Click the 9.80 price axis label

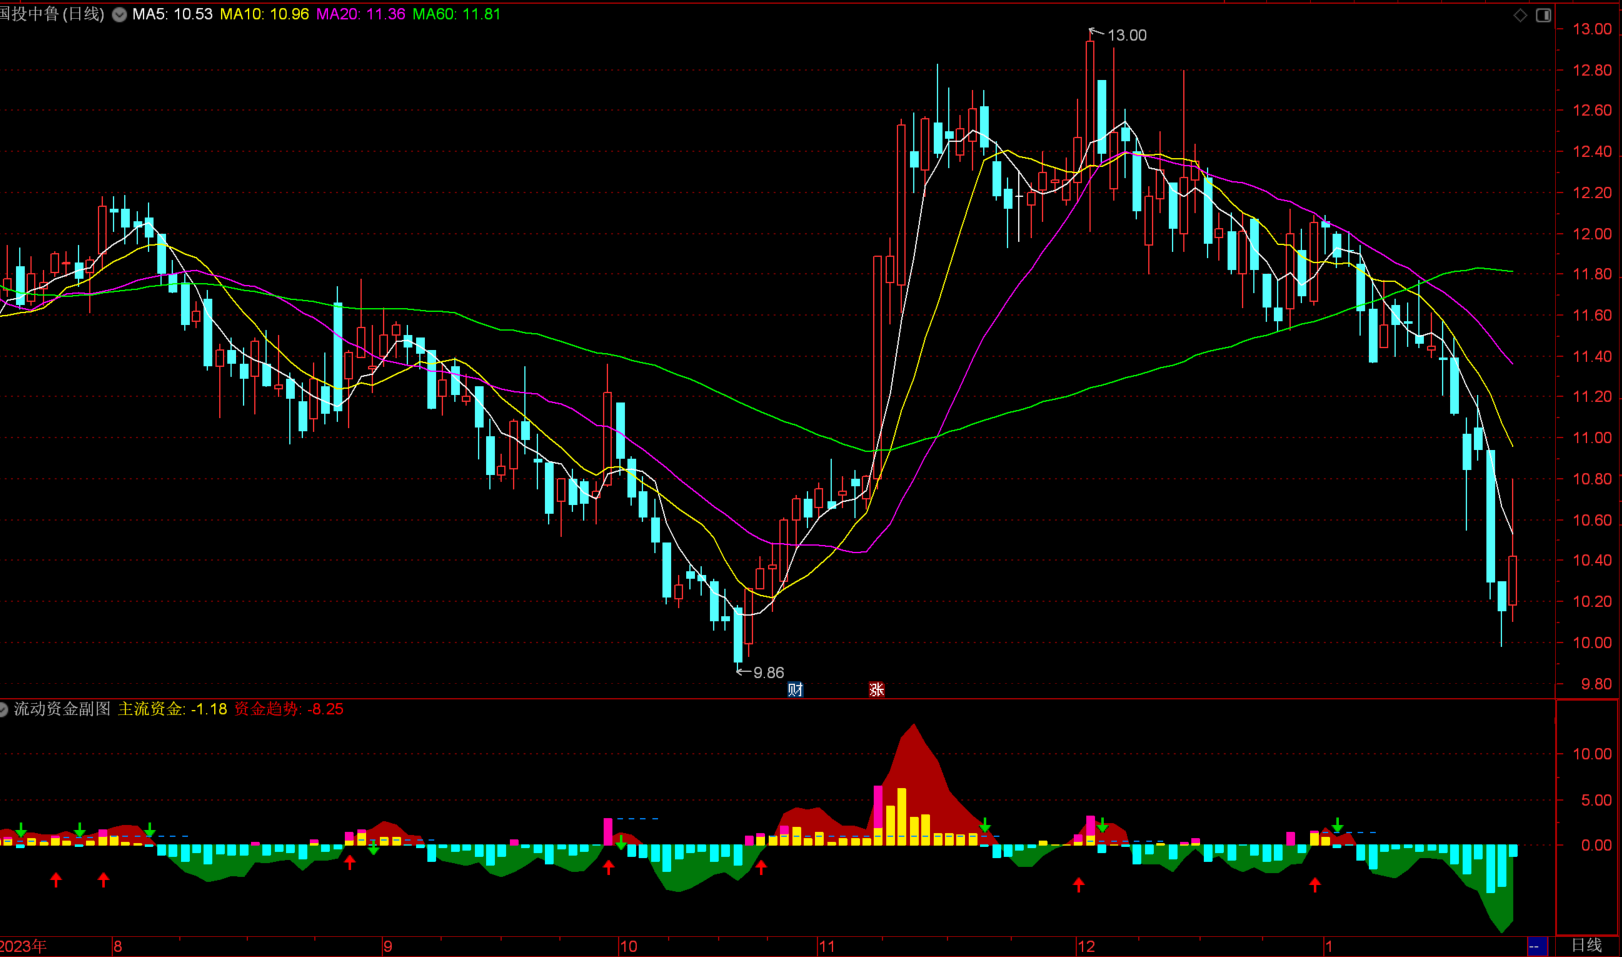point(1596,684)
